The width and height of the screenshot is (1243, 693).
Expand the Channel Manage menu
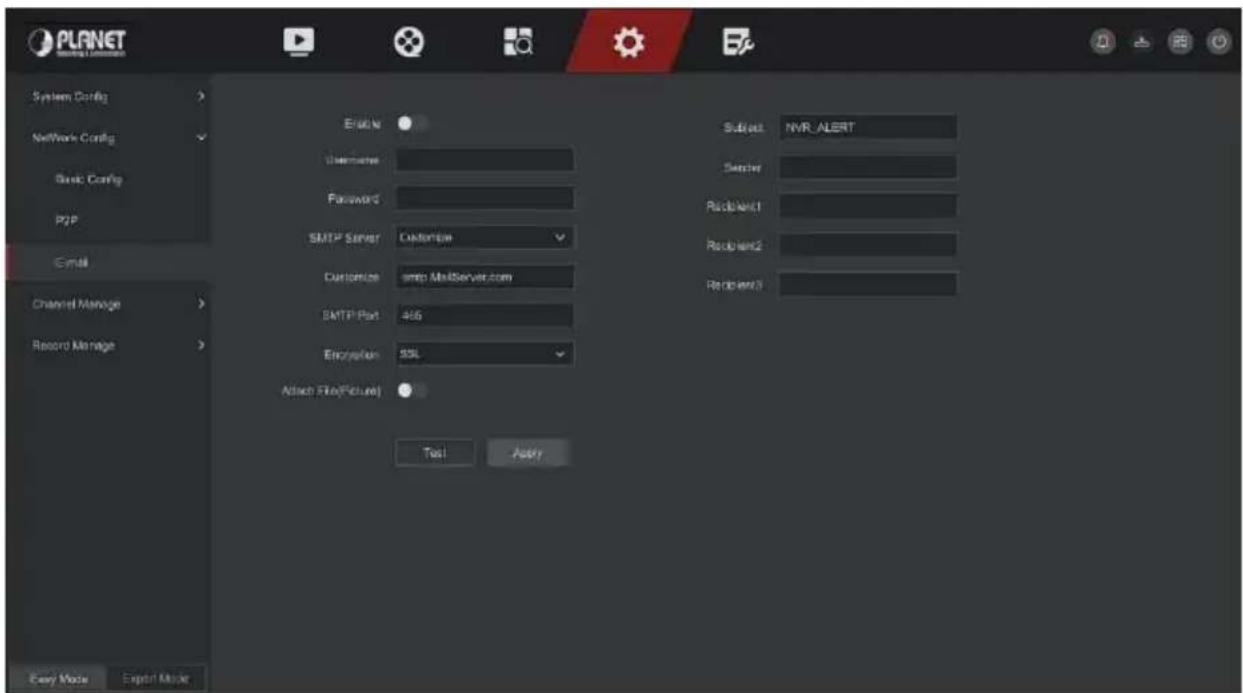(109, 303)
